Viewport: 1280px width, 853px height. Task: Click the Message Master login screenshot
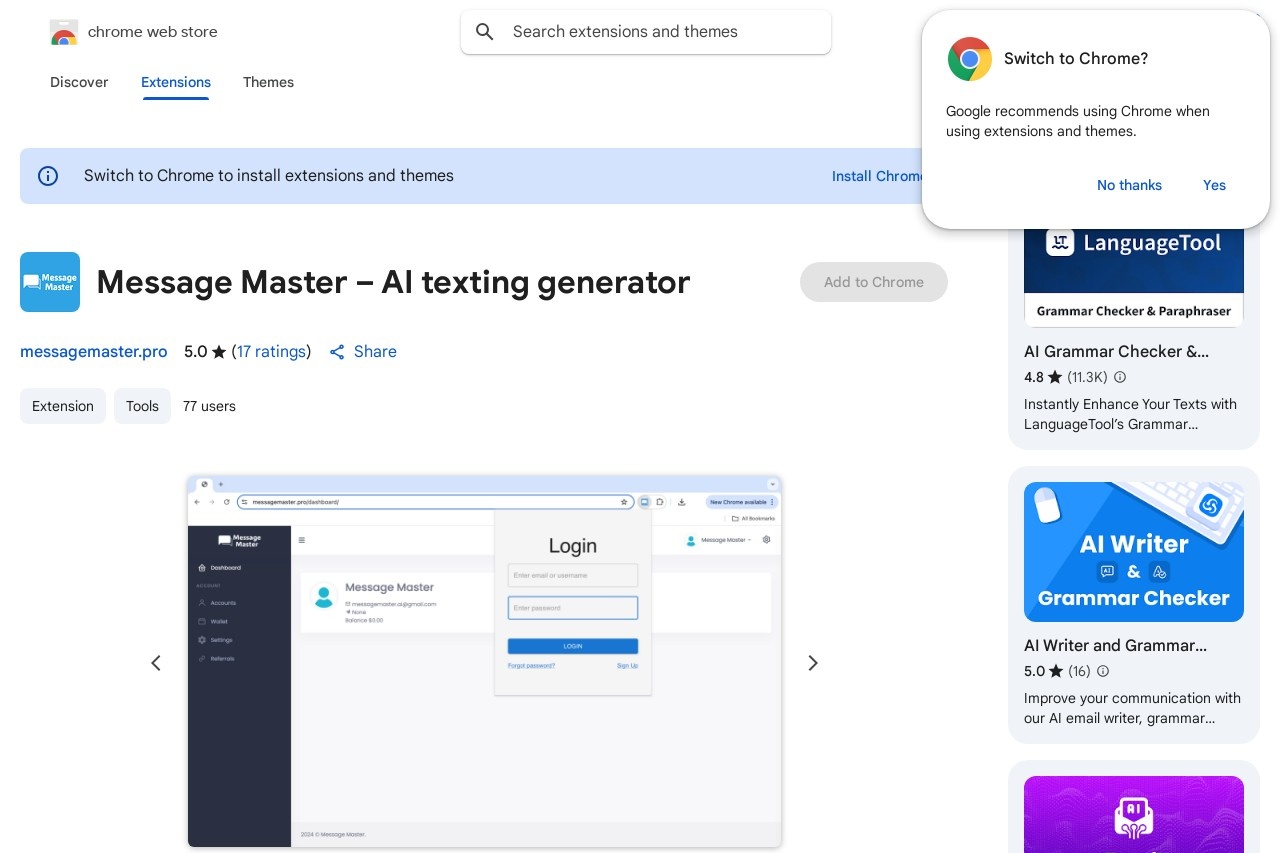485,661
